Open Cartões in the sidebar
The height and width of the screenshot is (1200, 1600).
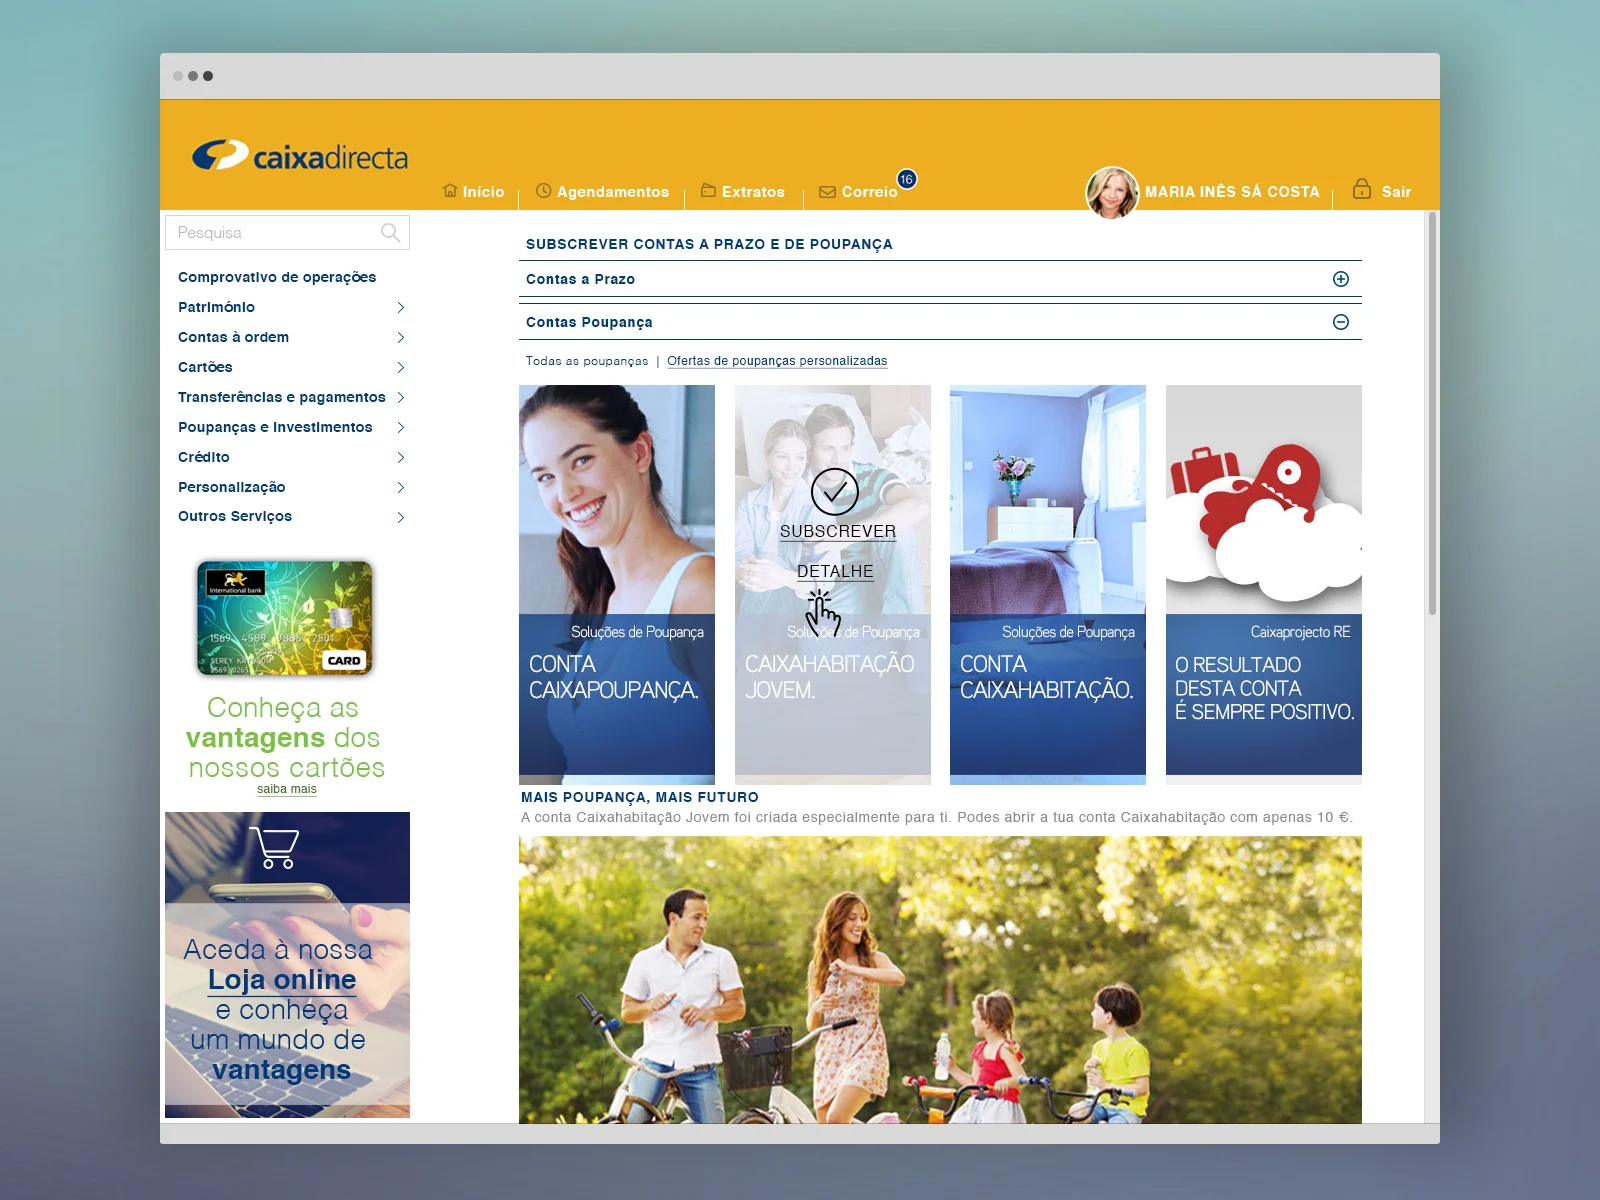pyautogui.click(x=205, y=367)
